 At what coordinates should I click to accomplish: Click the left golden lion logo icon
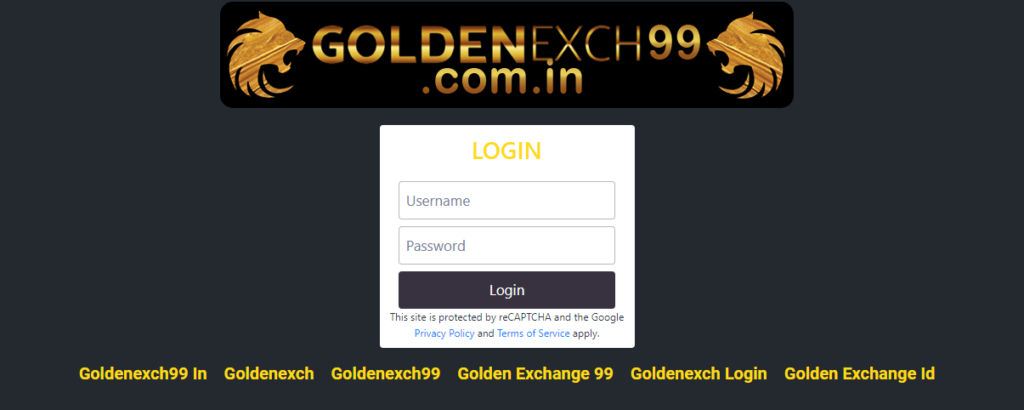[266, 54]
